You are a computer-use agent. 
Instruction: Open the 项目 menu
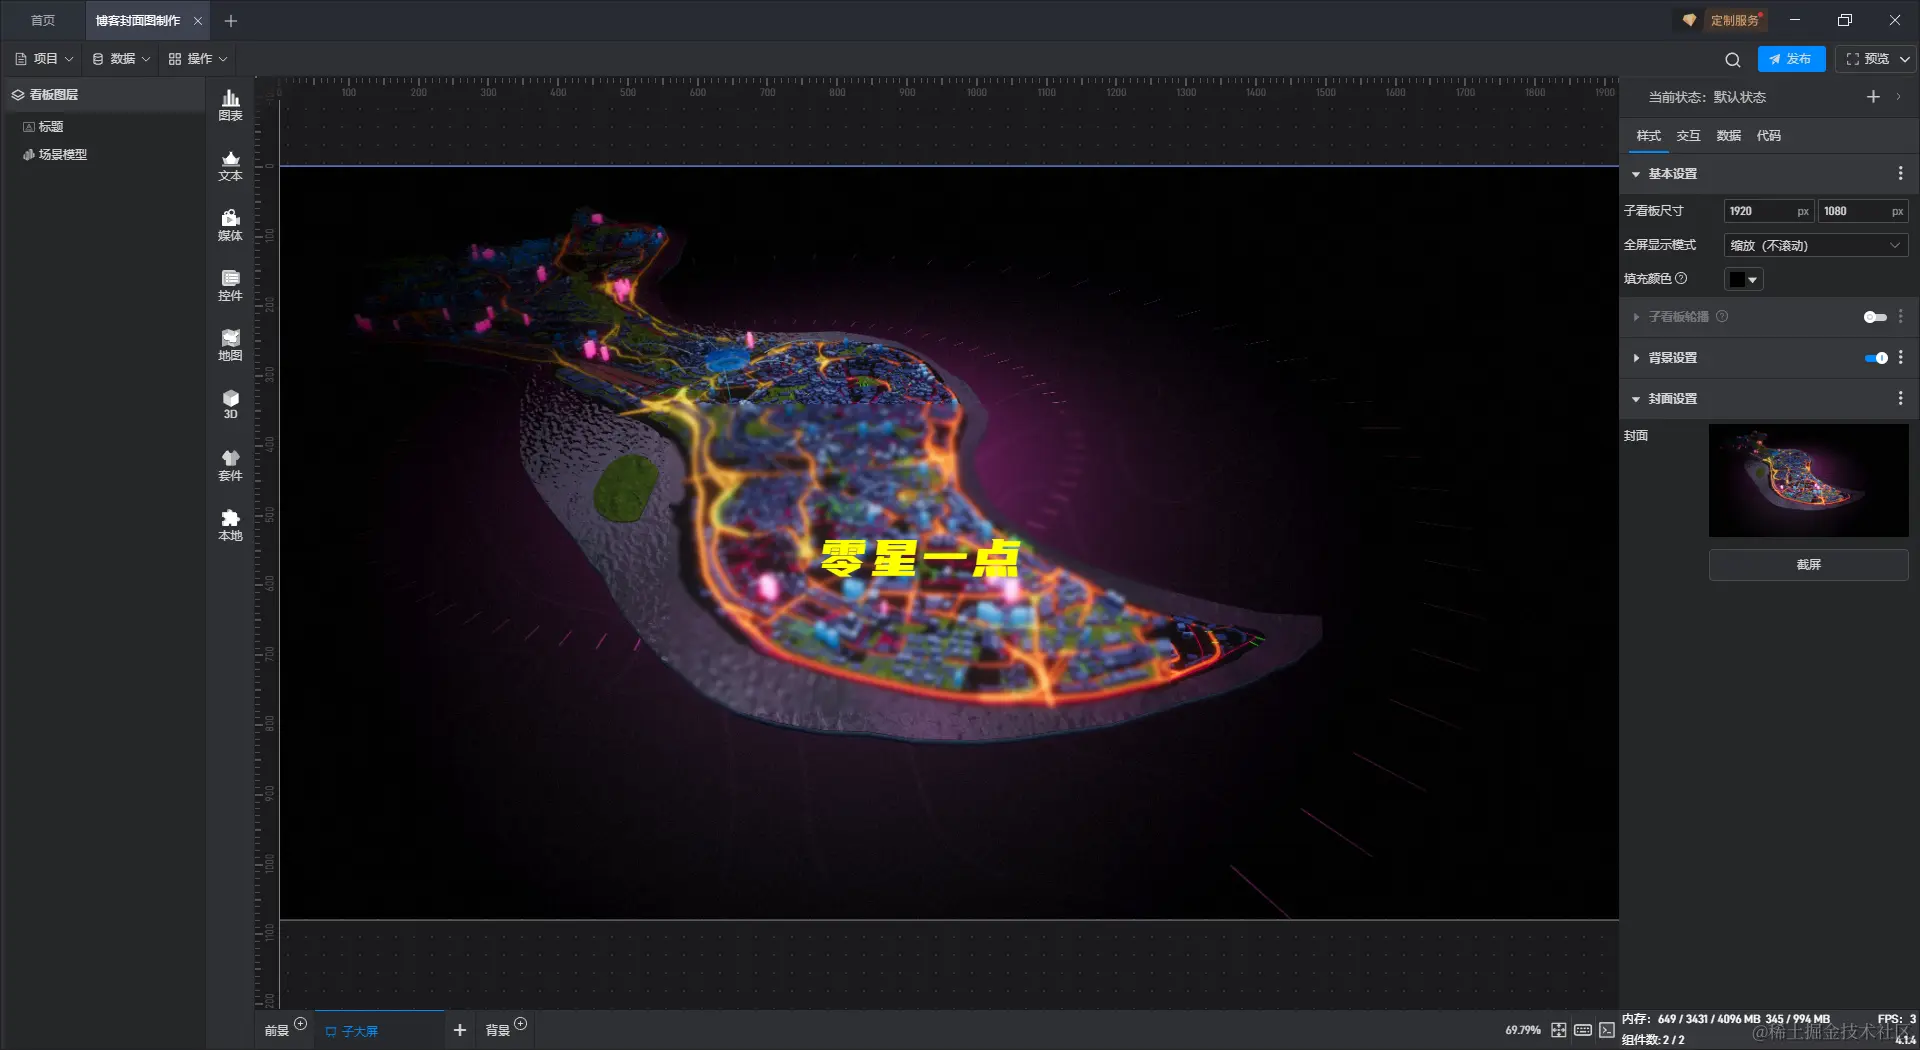(44, 59)
